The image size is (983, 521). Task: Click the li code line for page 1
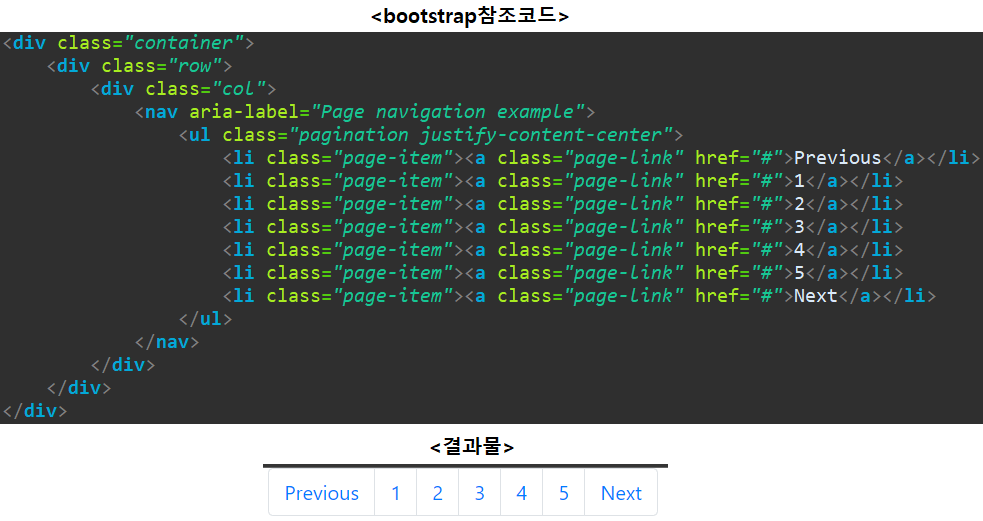[562, 181]
